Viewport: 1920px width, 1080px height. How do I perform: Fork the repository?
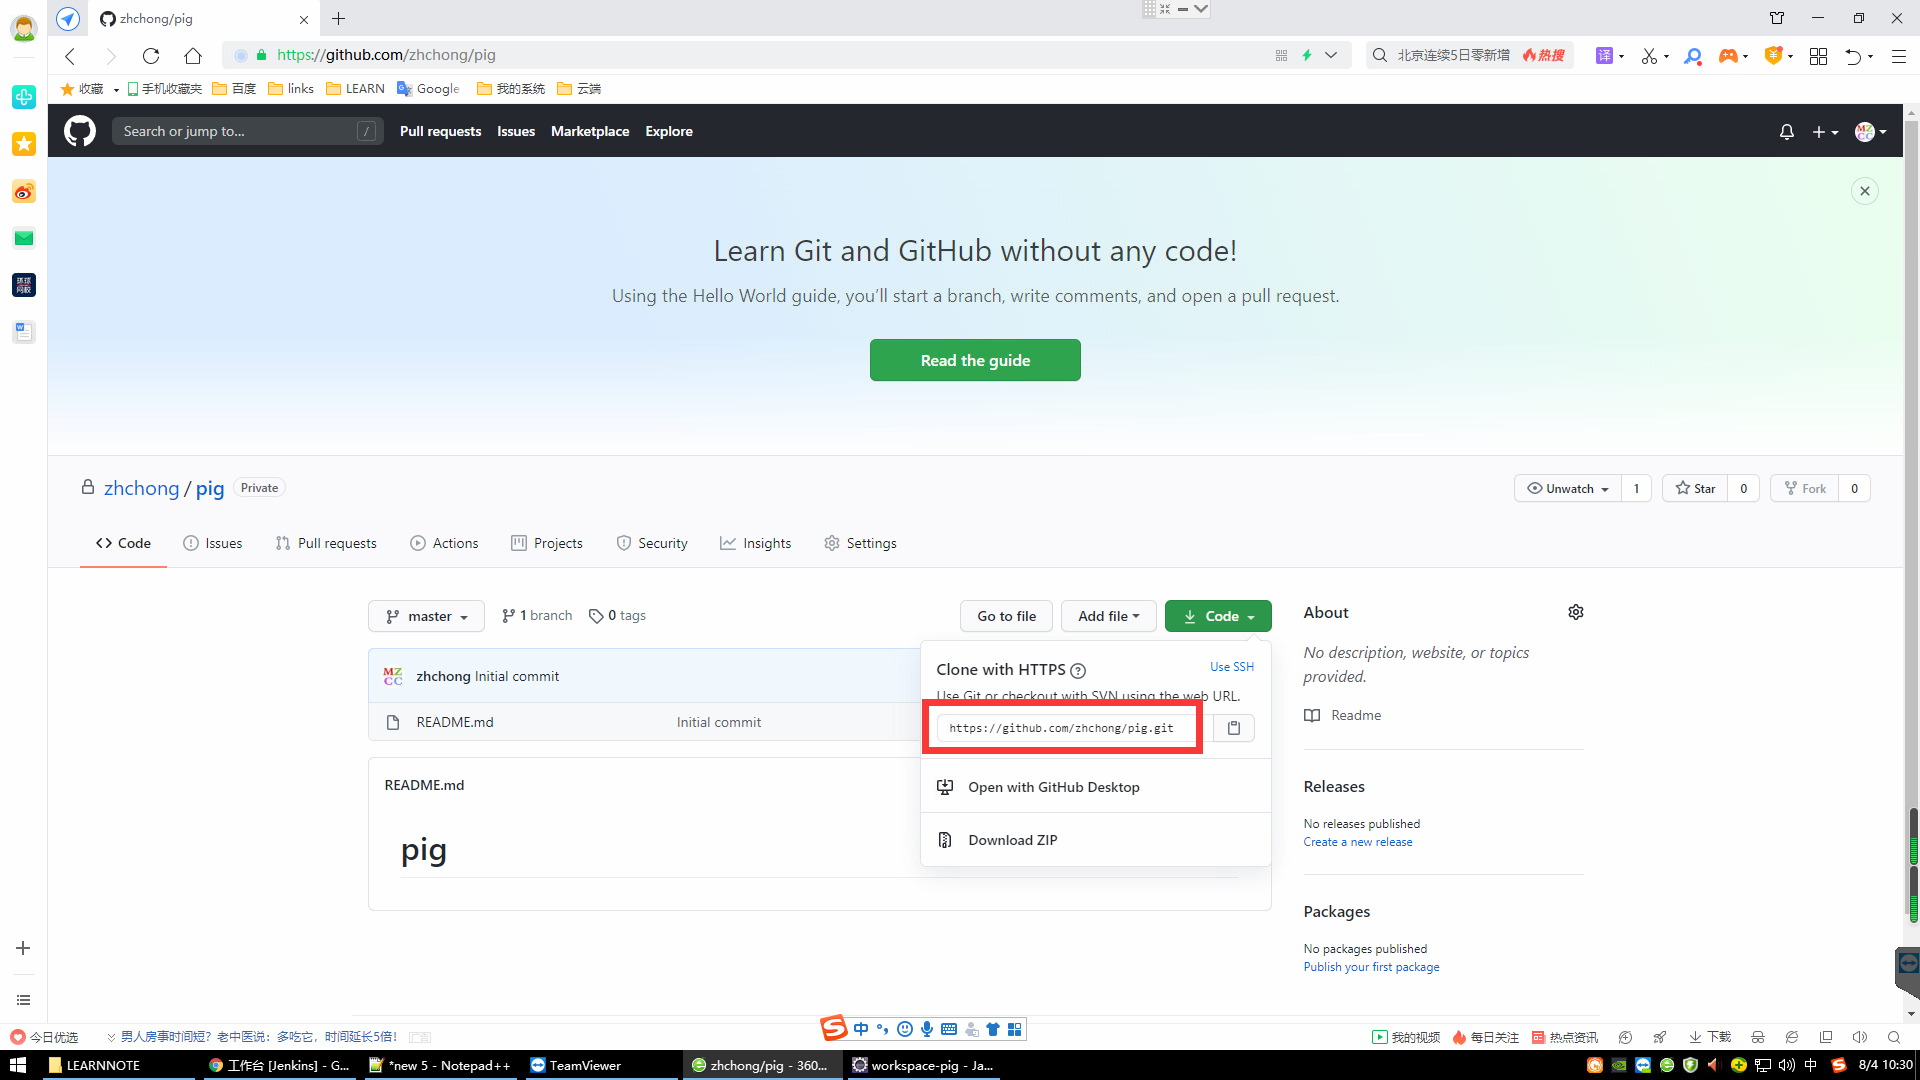click(1805, 488)
